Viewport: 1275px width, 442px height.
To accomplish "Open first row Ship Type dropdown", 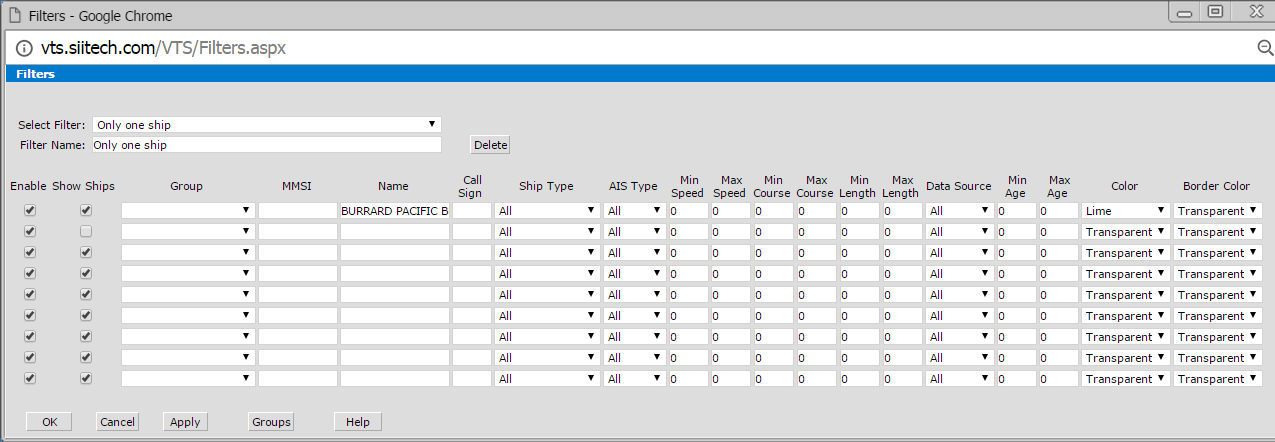I will pos(547,211).
